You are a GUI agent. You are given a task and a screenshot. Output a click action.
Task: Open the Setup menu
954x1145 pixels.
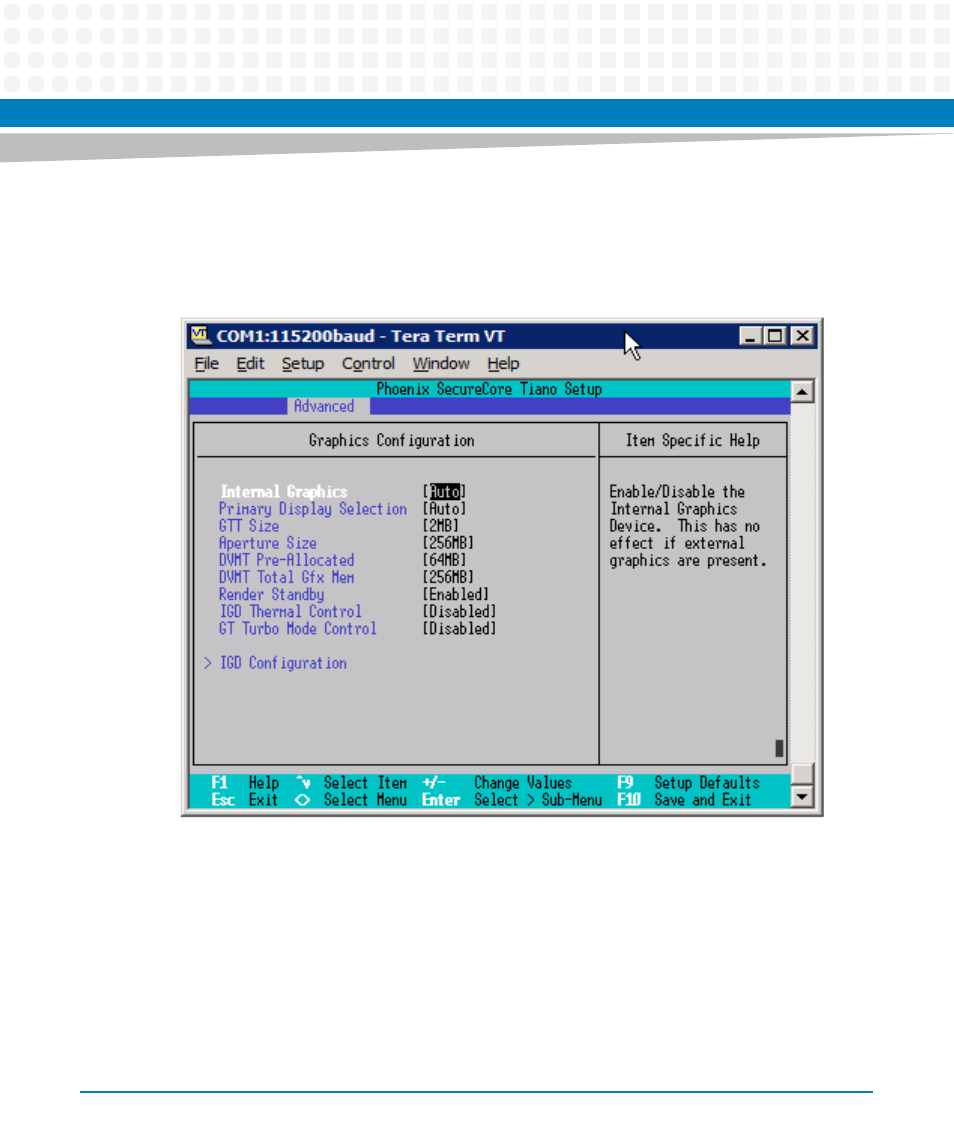[303, 364]
